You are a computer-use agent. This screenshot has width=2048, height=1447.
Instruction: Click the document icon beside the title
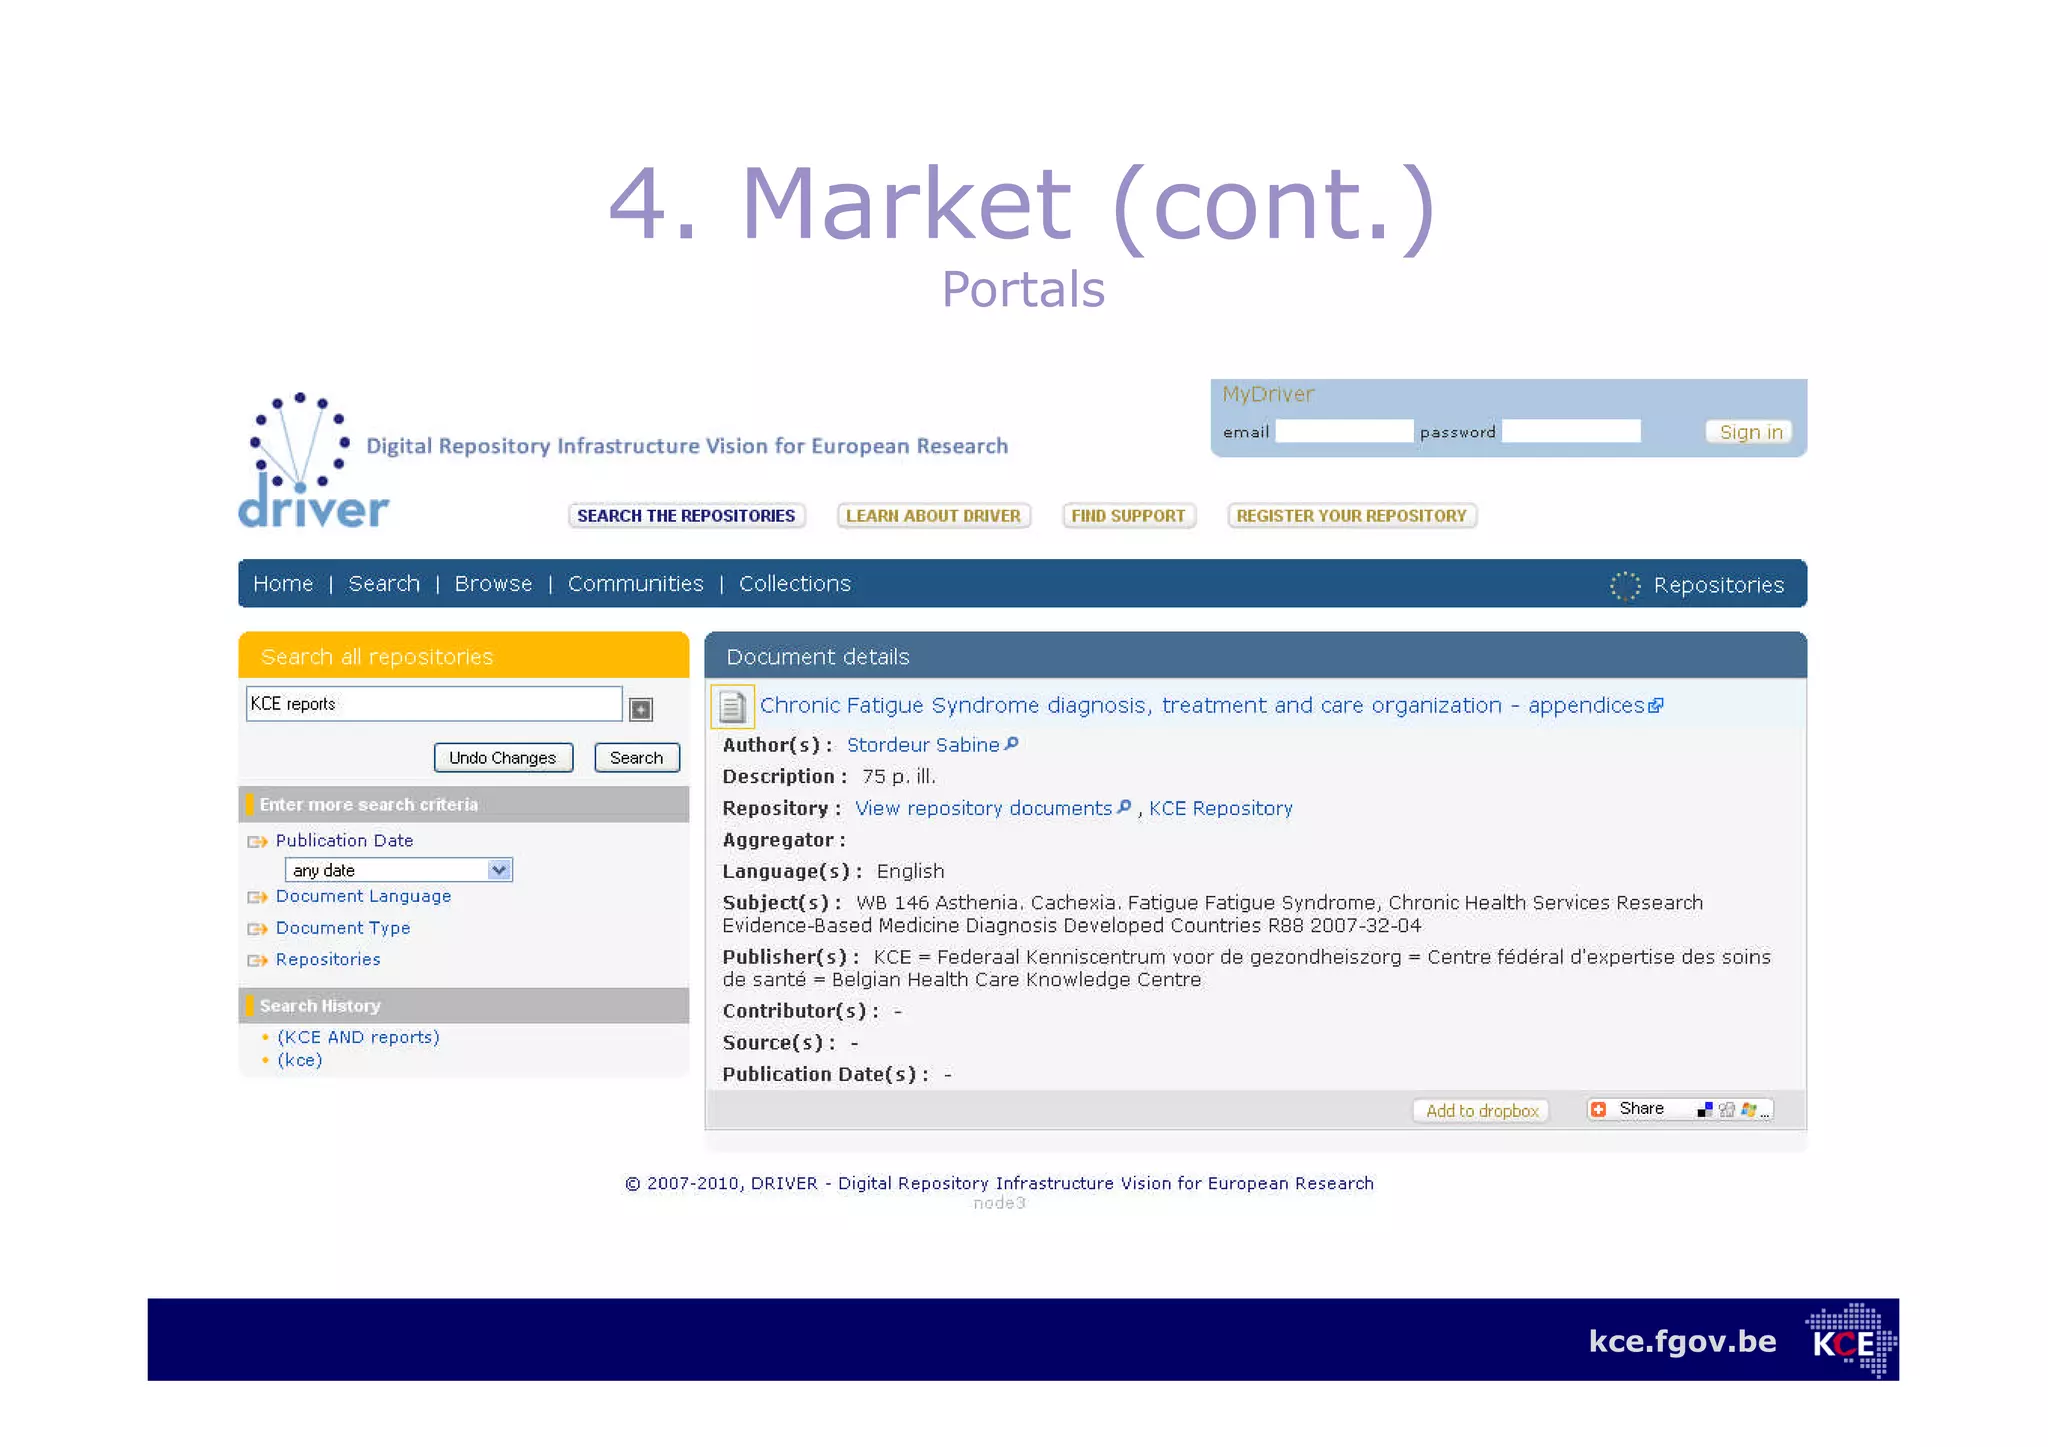coord(732,707)
